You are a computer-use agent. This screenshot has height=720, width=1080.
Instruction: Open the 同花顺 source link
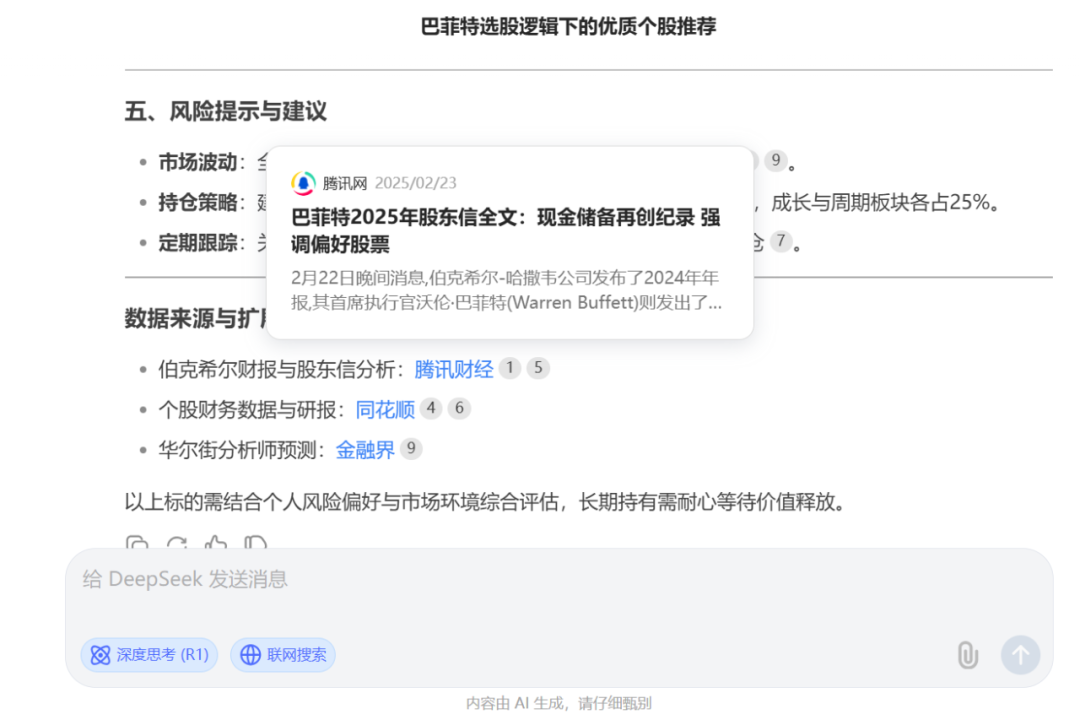point(385,409)
